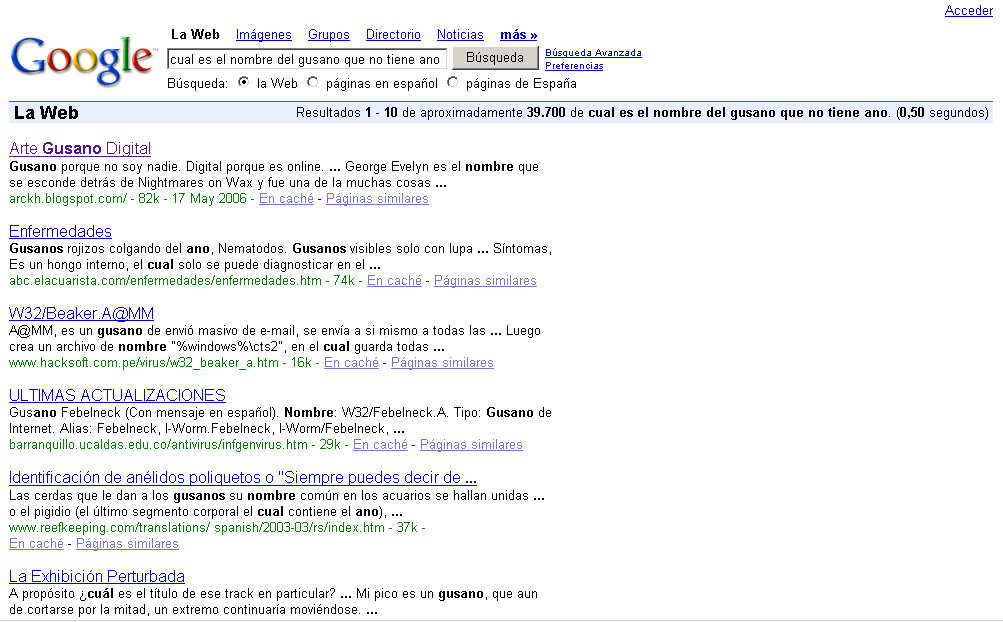Image resolution: width=1003 pixels, height=622 pixels.
Task: Open Búsqueda Avanzada link
Action: click(593, 53)
